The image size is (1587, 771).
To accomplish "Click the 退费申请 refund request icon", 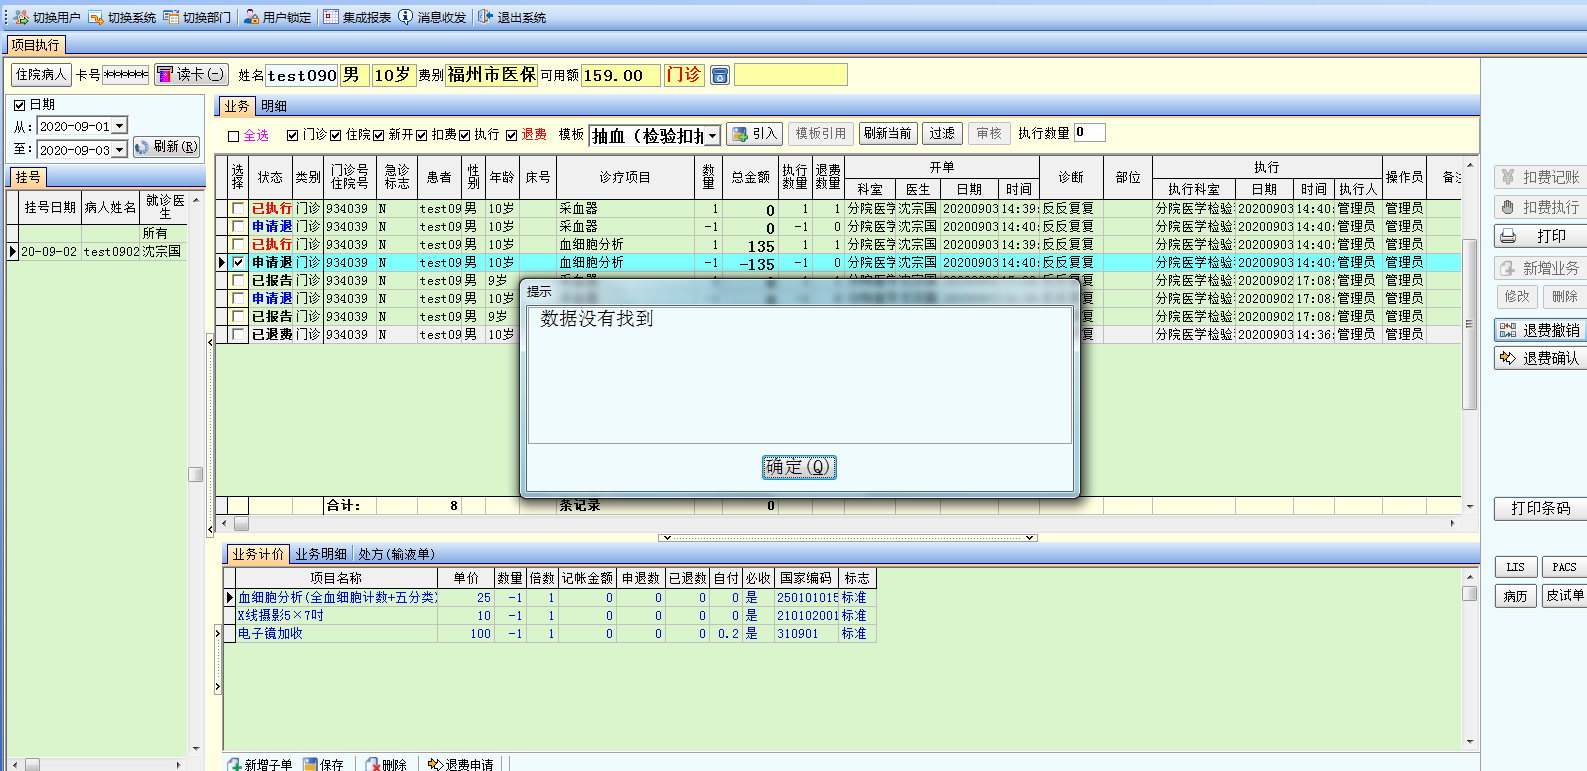I will pos(435,765).
